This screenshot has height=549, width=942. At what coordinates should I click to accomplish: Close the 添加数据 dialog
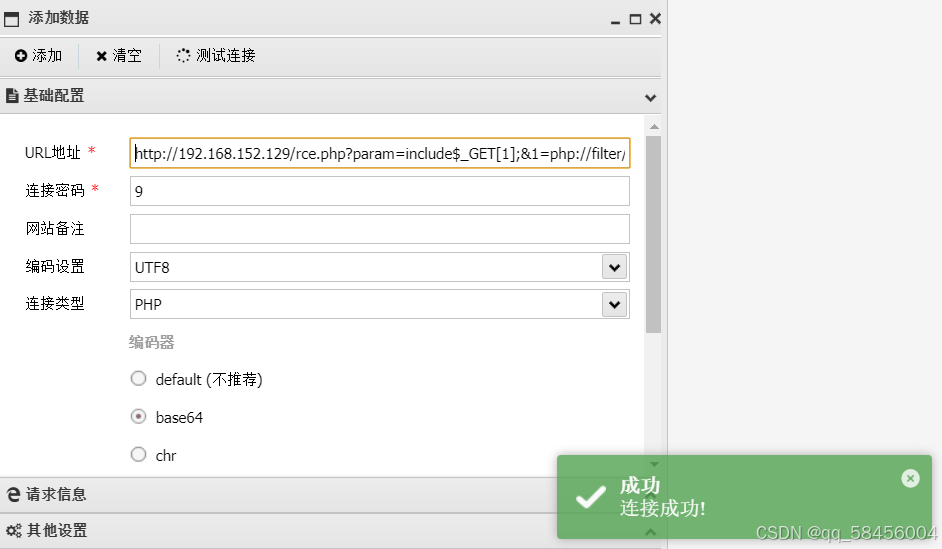coord(655,19)
